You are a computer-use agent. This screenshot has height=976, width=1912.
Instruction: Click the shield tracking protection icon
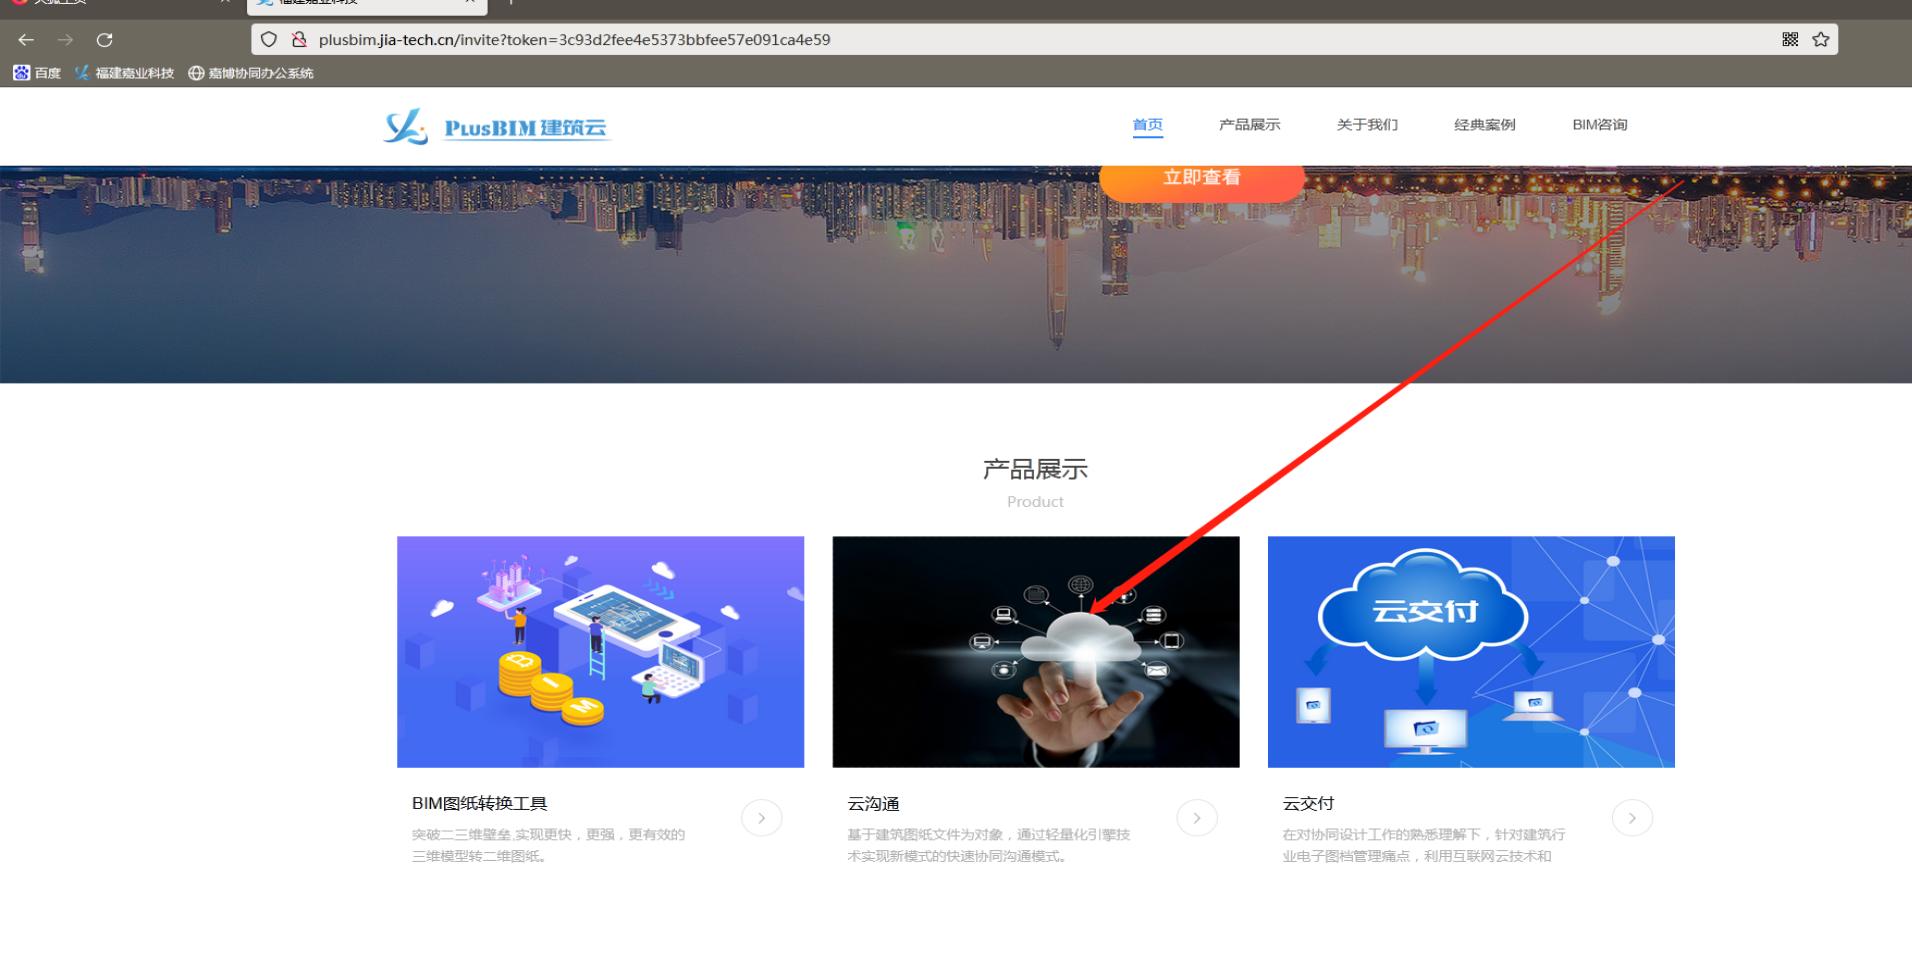coord(268,40)
